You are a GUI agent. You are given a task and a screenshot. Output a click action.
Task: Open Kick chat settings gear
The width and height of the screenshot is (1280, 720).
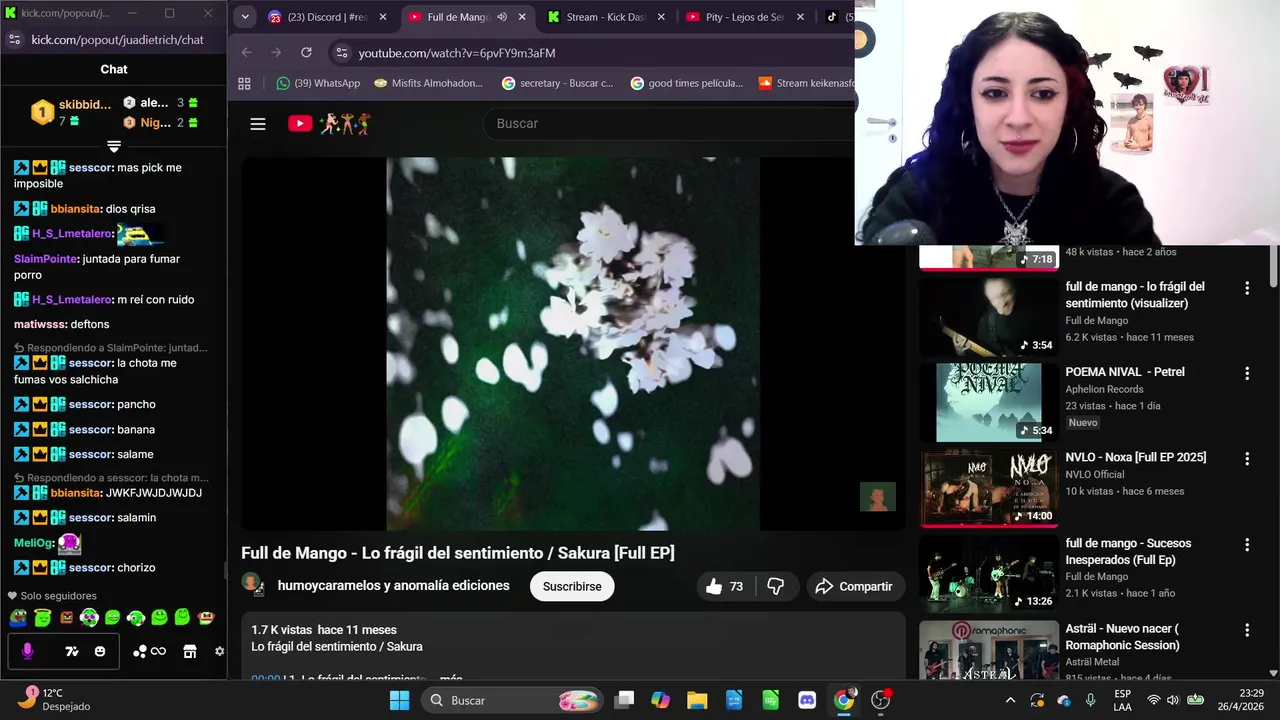click(219, 651)
